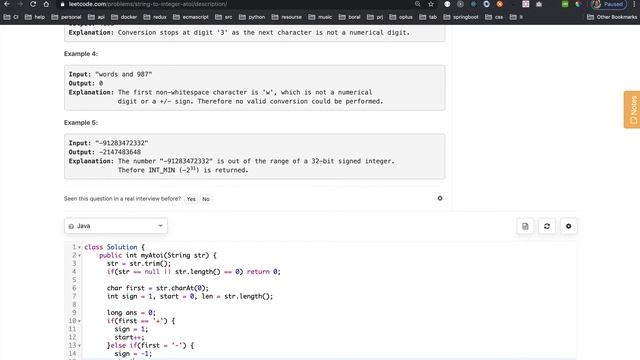The width and height of the screenshot is (640, 360).
Task: Click the green square extension icon
Action: (x=565, y=4)
